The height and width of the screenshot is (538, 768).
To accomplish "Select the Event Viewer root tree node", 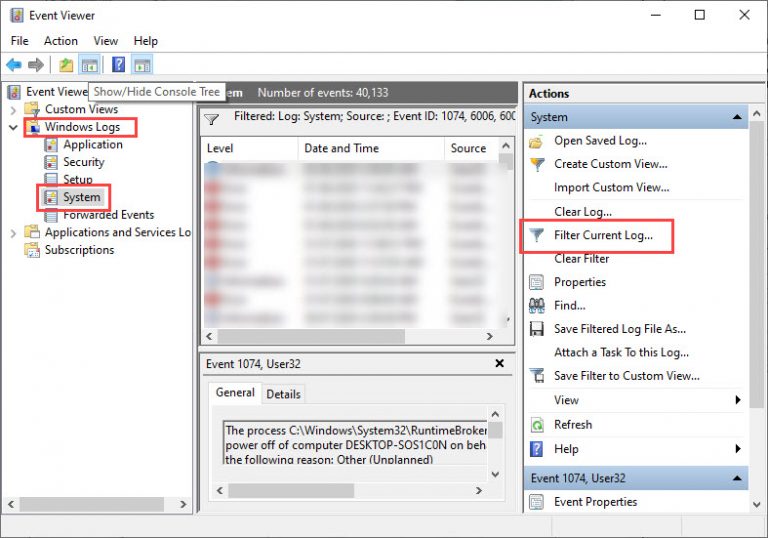I will coord(56,92).
